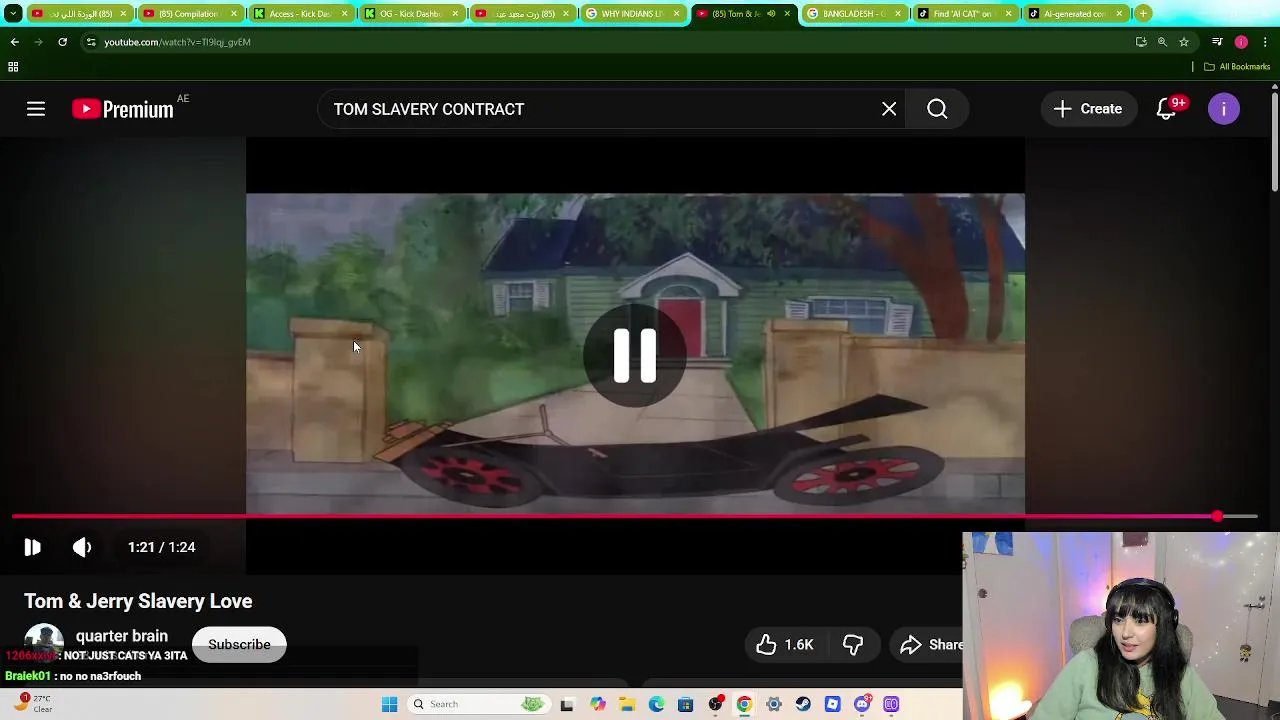Mute the Tom & Jerry tab audio icon

(771, 14)
